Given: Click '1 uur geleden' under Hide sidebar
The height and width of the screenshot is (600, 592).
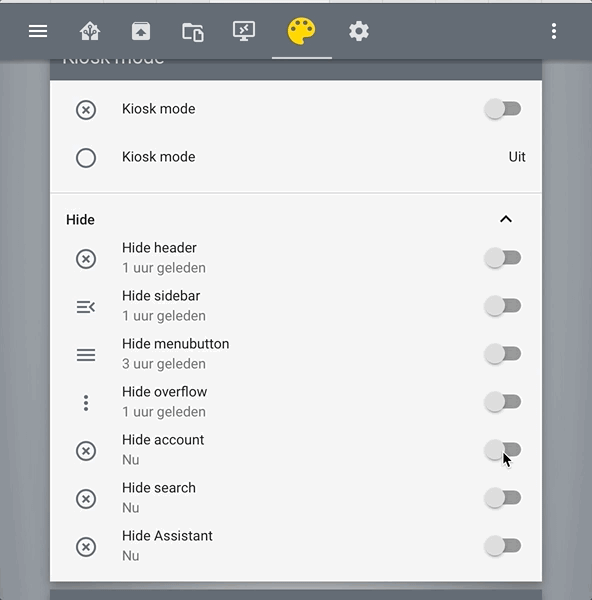Looking at the screenshot, I should (164, 316).
